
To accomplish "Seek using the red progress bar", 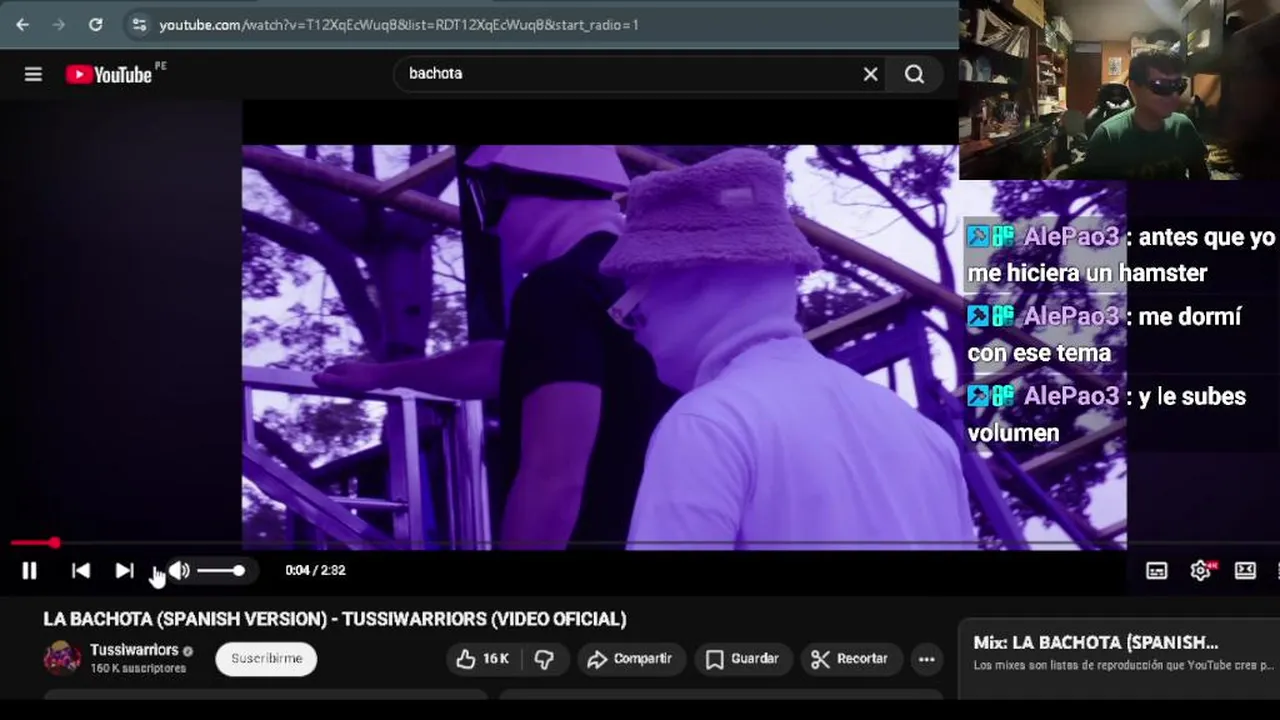I will (32, 543).
